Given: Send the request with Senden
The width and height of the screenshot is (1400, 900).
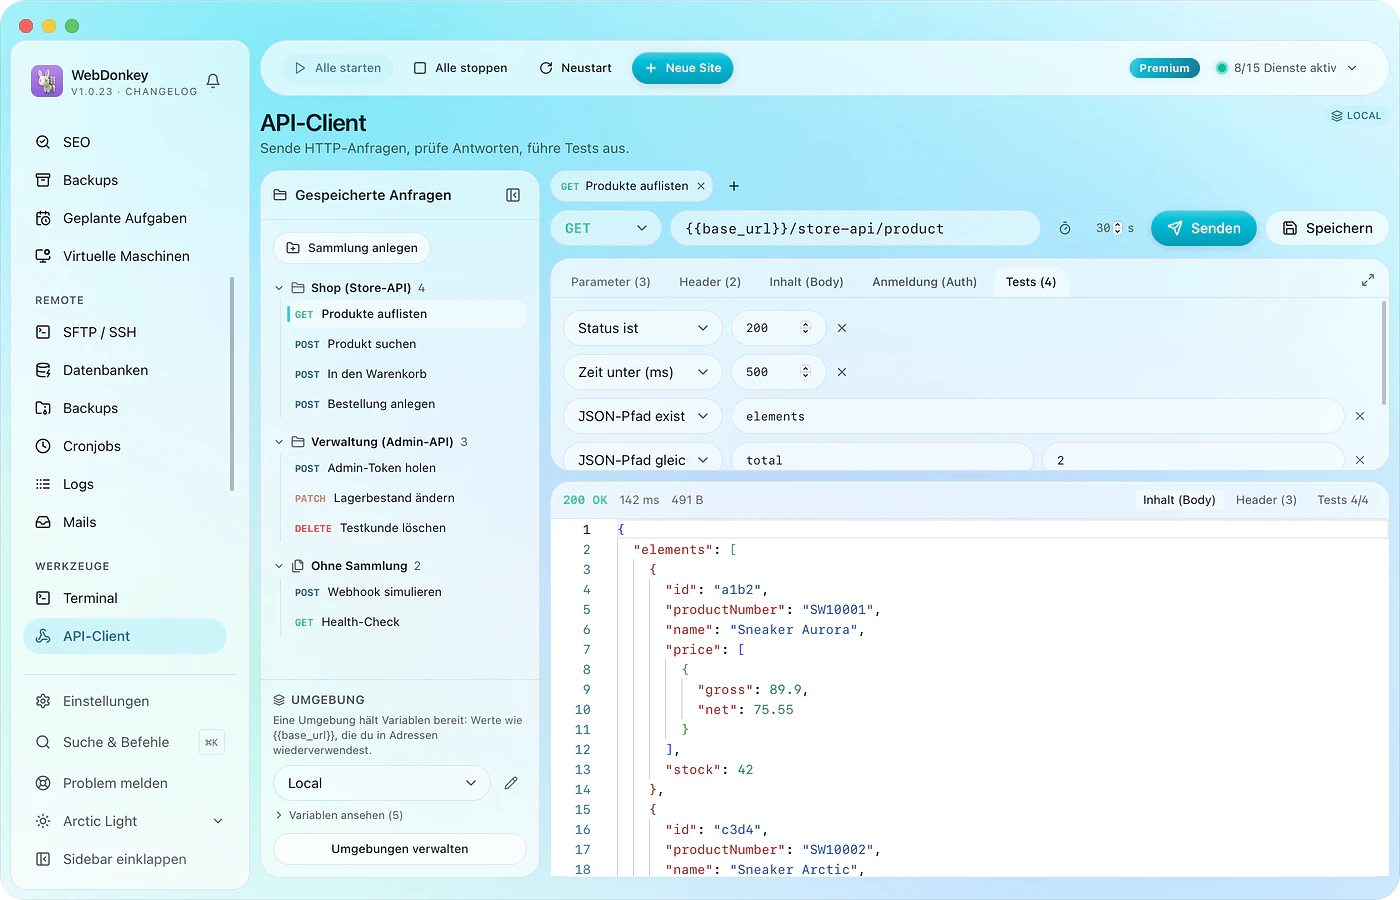Looking at the screenshot, I should coord(1204,228).
